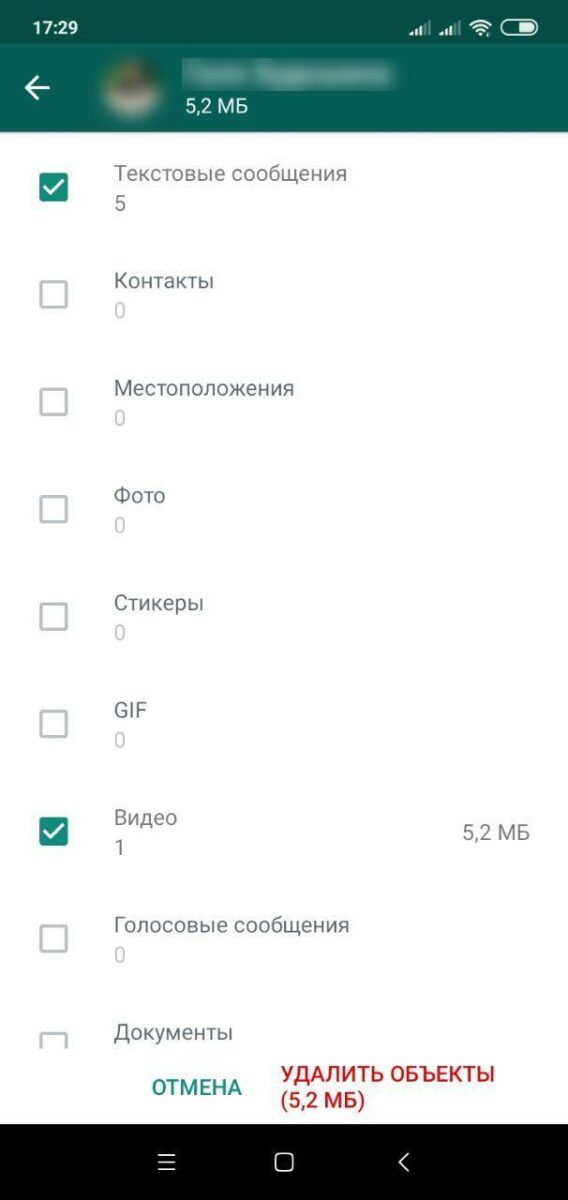Check the Местоположения checkbox
Viewport: 568px width, 1200px height.
[53, 402]
